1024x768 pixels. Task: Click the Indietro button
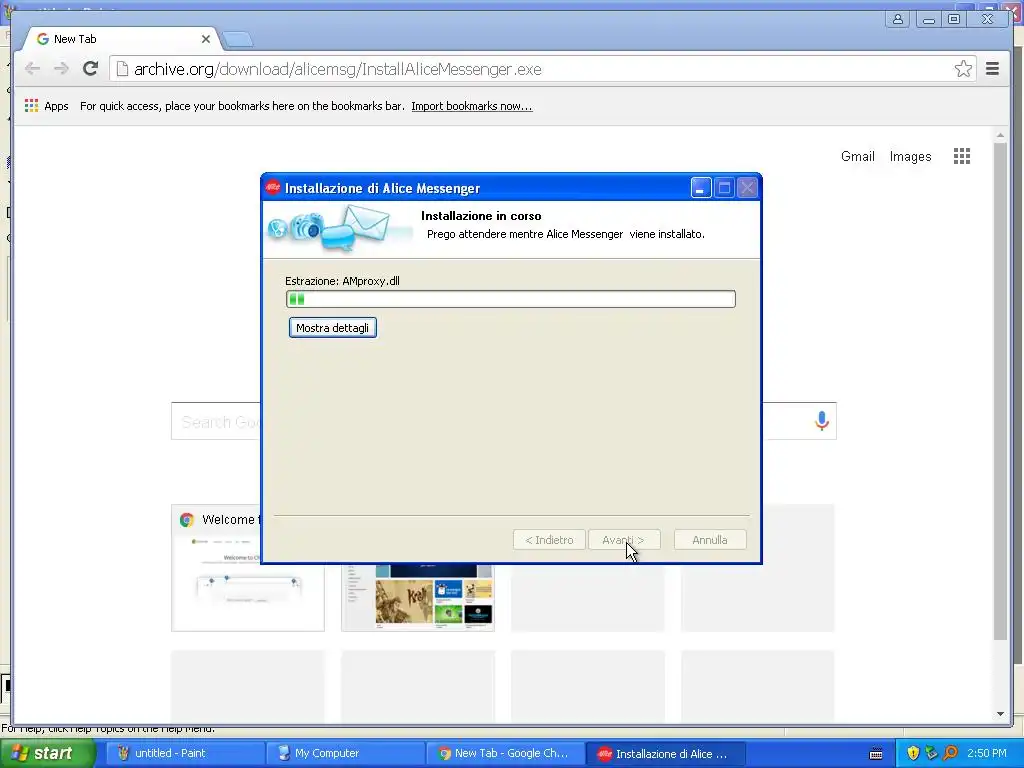click(549, 540)
